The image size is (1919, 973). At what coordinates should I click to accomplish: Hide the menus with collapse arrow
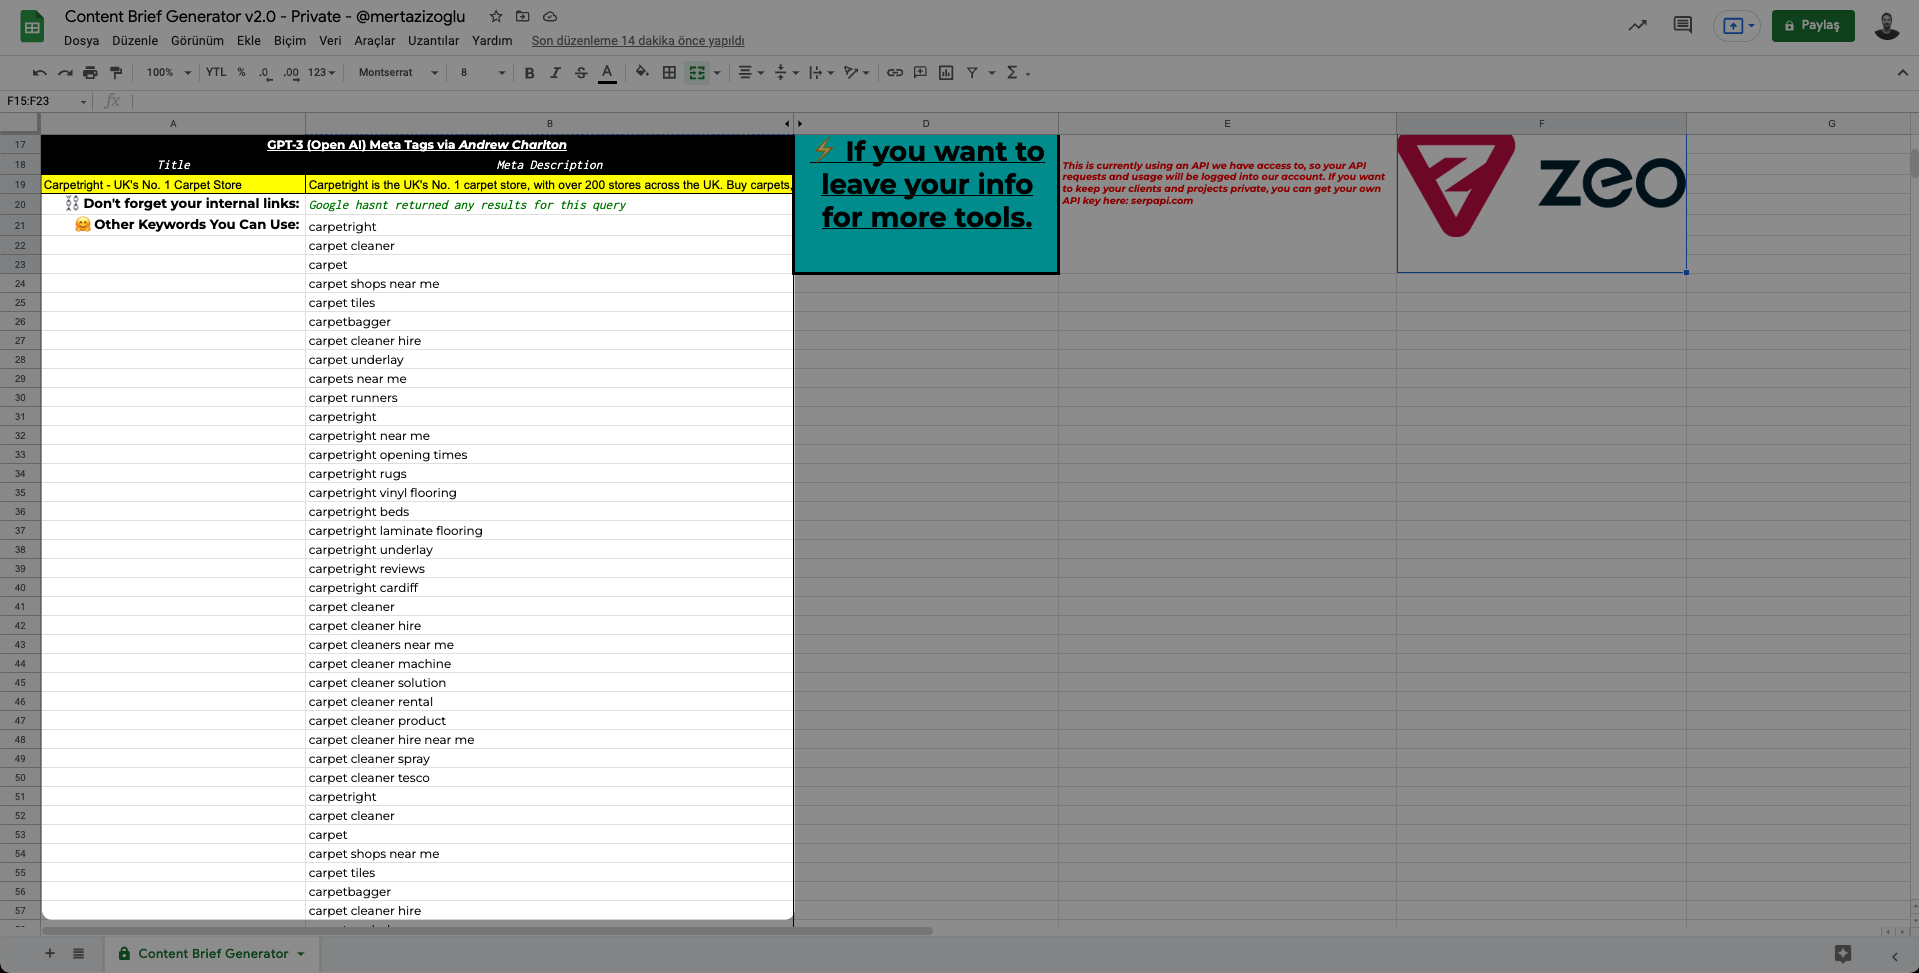(x=1902, y=73)
